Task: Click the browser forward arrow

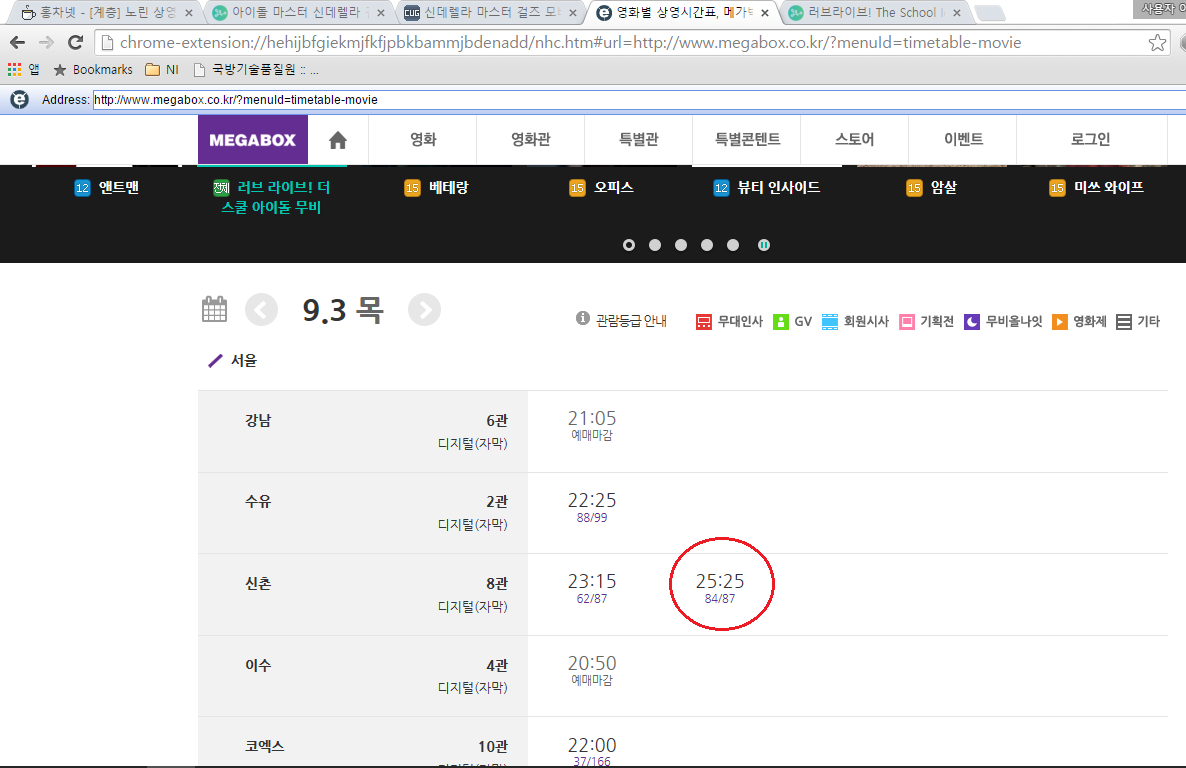Action: 46,43
